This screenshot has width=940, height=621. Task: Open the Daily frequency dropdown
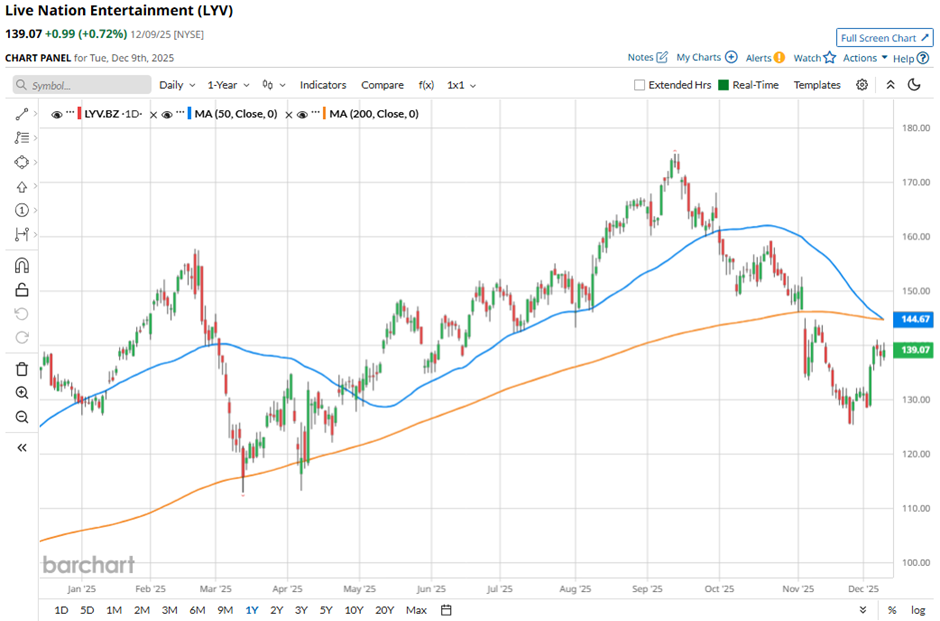pos(177,85)
